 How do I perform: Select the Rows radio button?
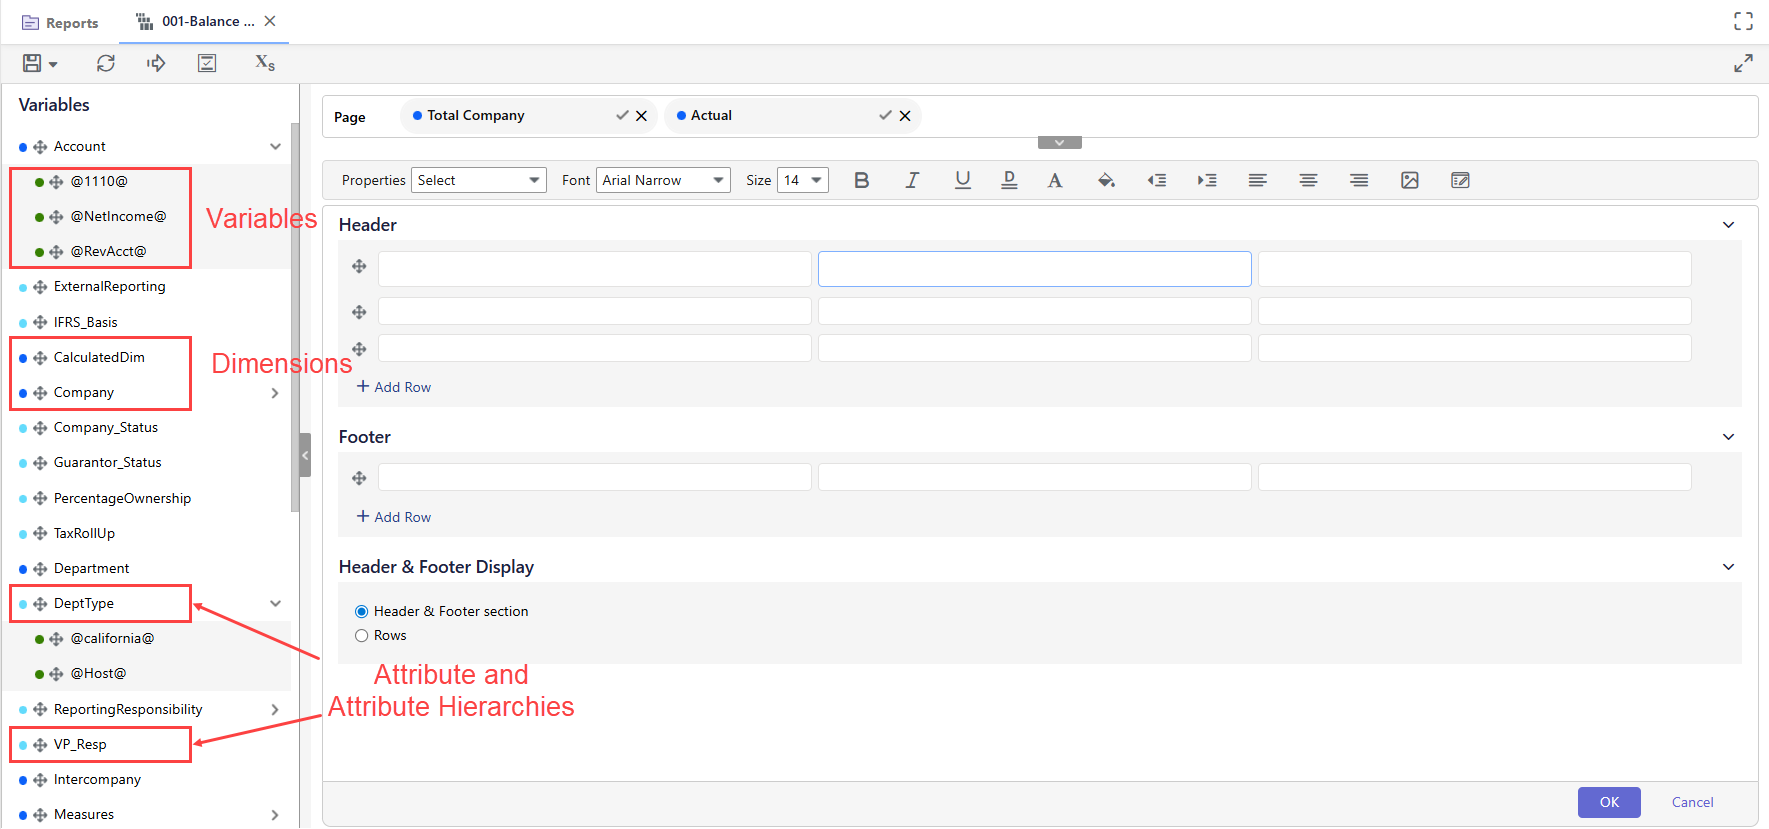coord(362,636)
